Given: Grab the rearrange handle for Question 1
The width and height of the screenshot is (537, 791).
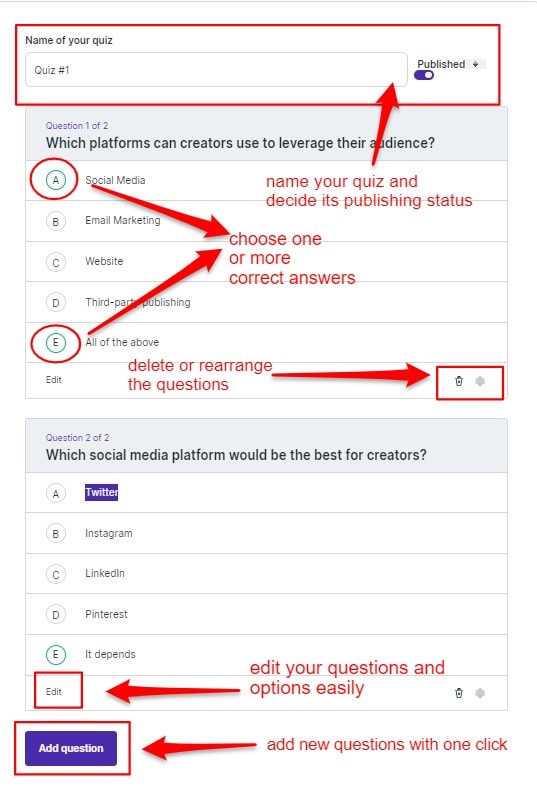Looking at the screenshot, I should [480, 381].
